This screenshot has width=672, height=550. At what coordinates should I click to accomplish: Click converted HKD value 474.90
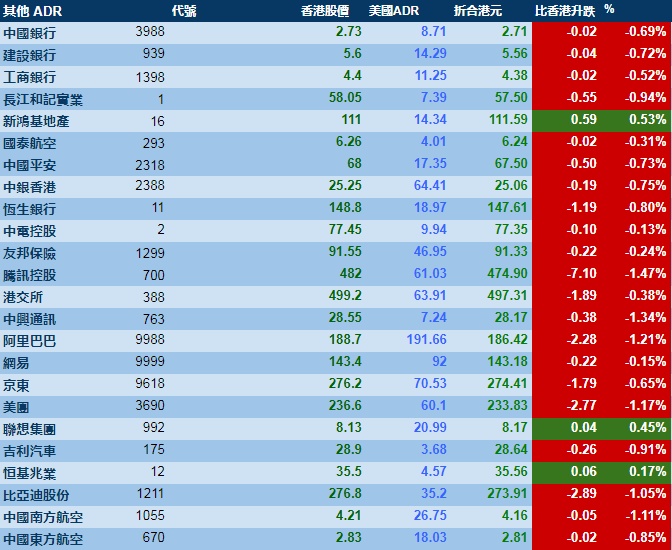point(507,273)
